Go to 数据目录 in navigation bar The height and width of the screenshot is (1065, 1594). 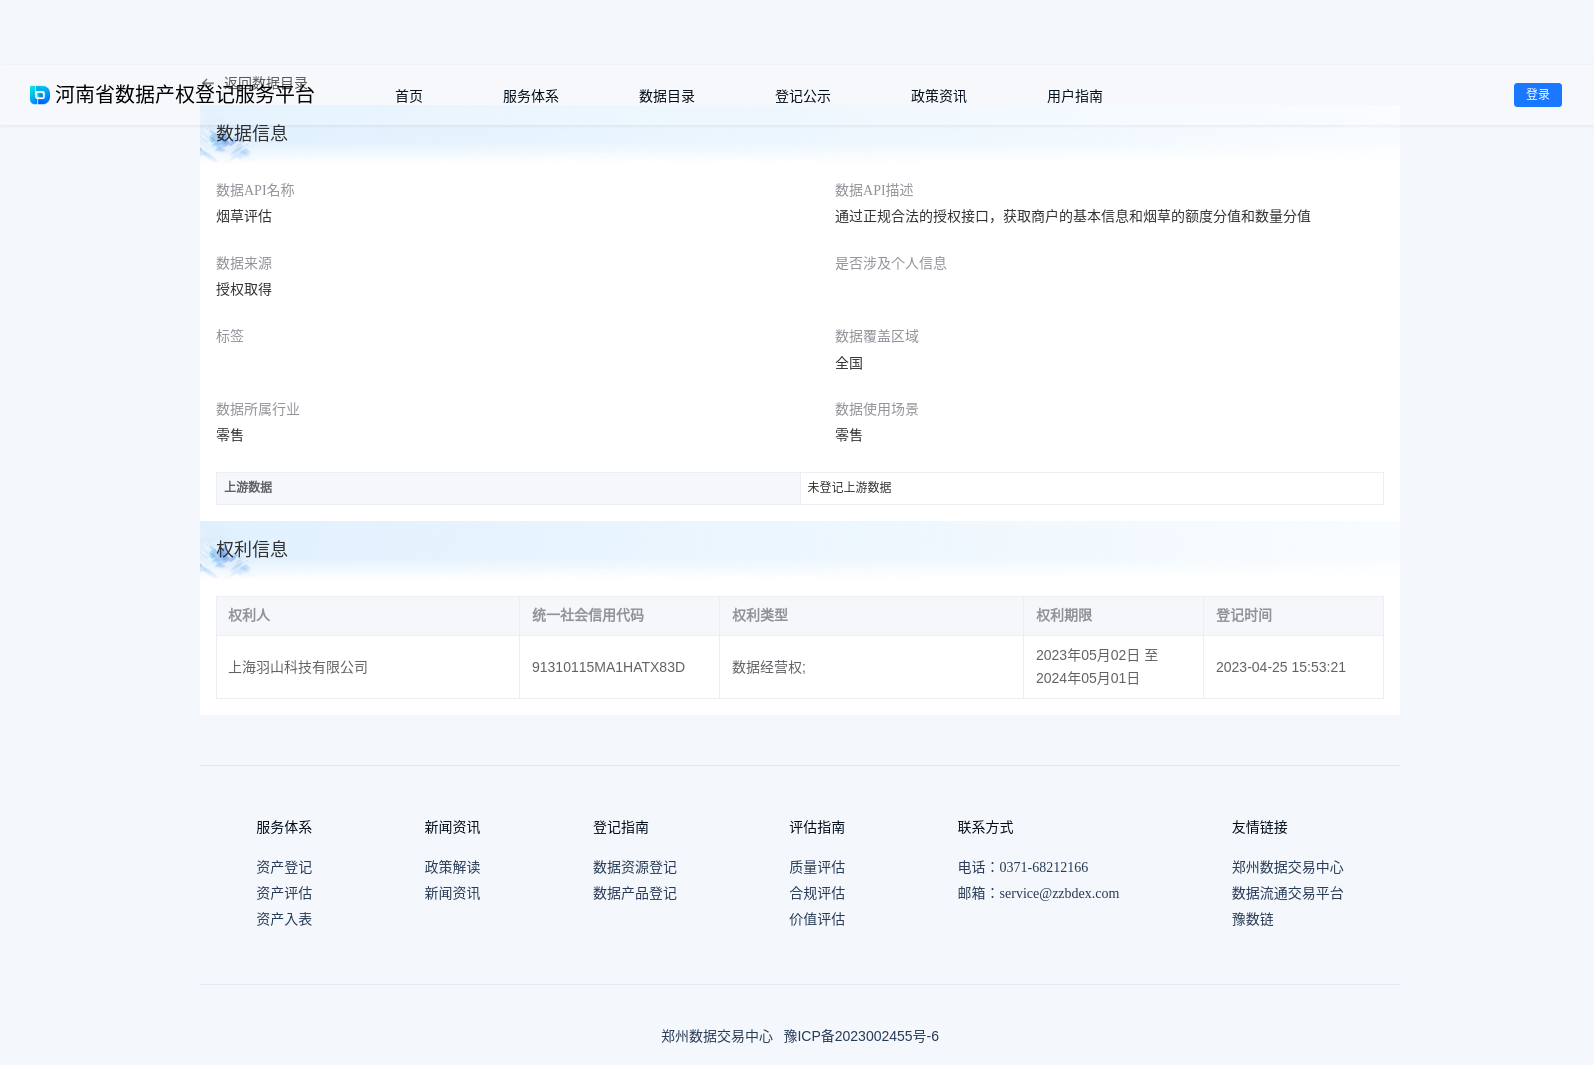click(667, 96)
